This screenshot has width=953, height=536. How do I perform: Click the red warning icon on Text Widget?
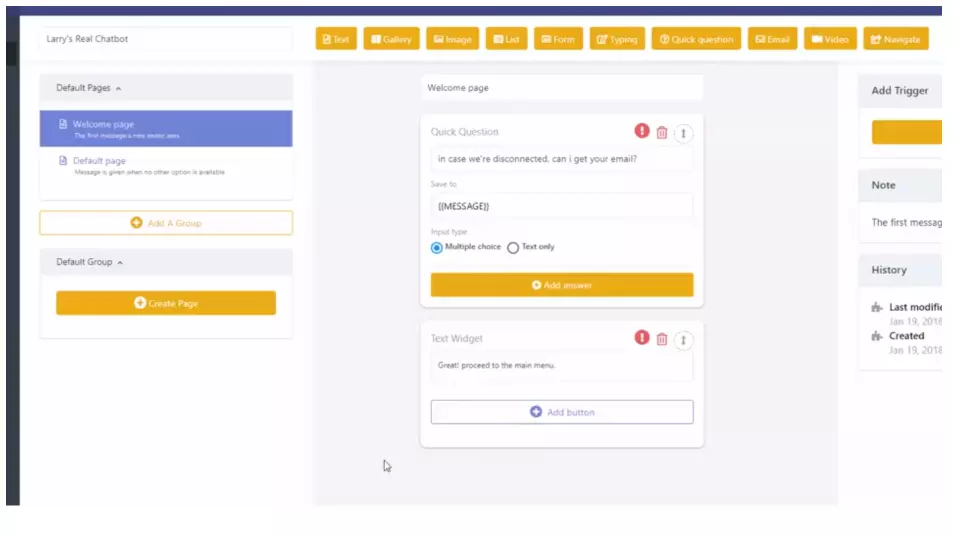tap(642, 338)
